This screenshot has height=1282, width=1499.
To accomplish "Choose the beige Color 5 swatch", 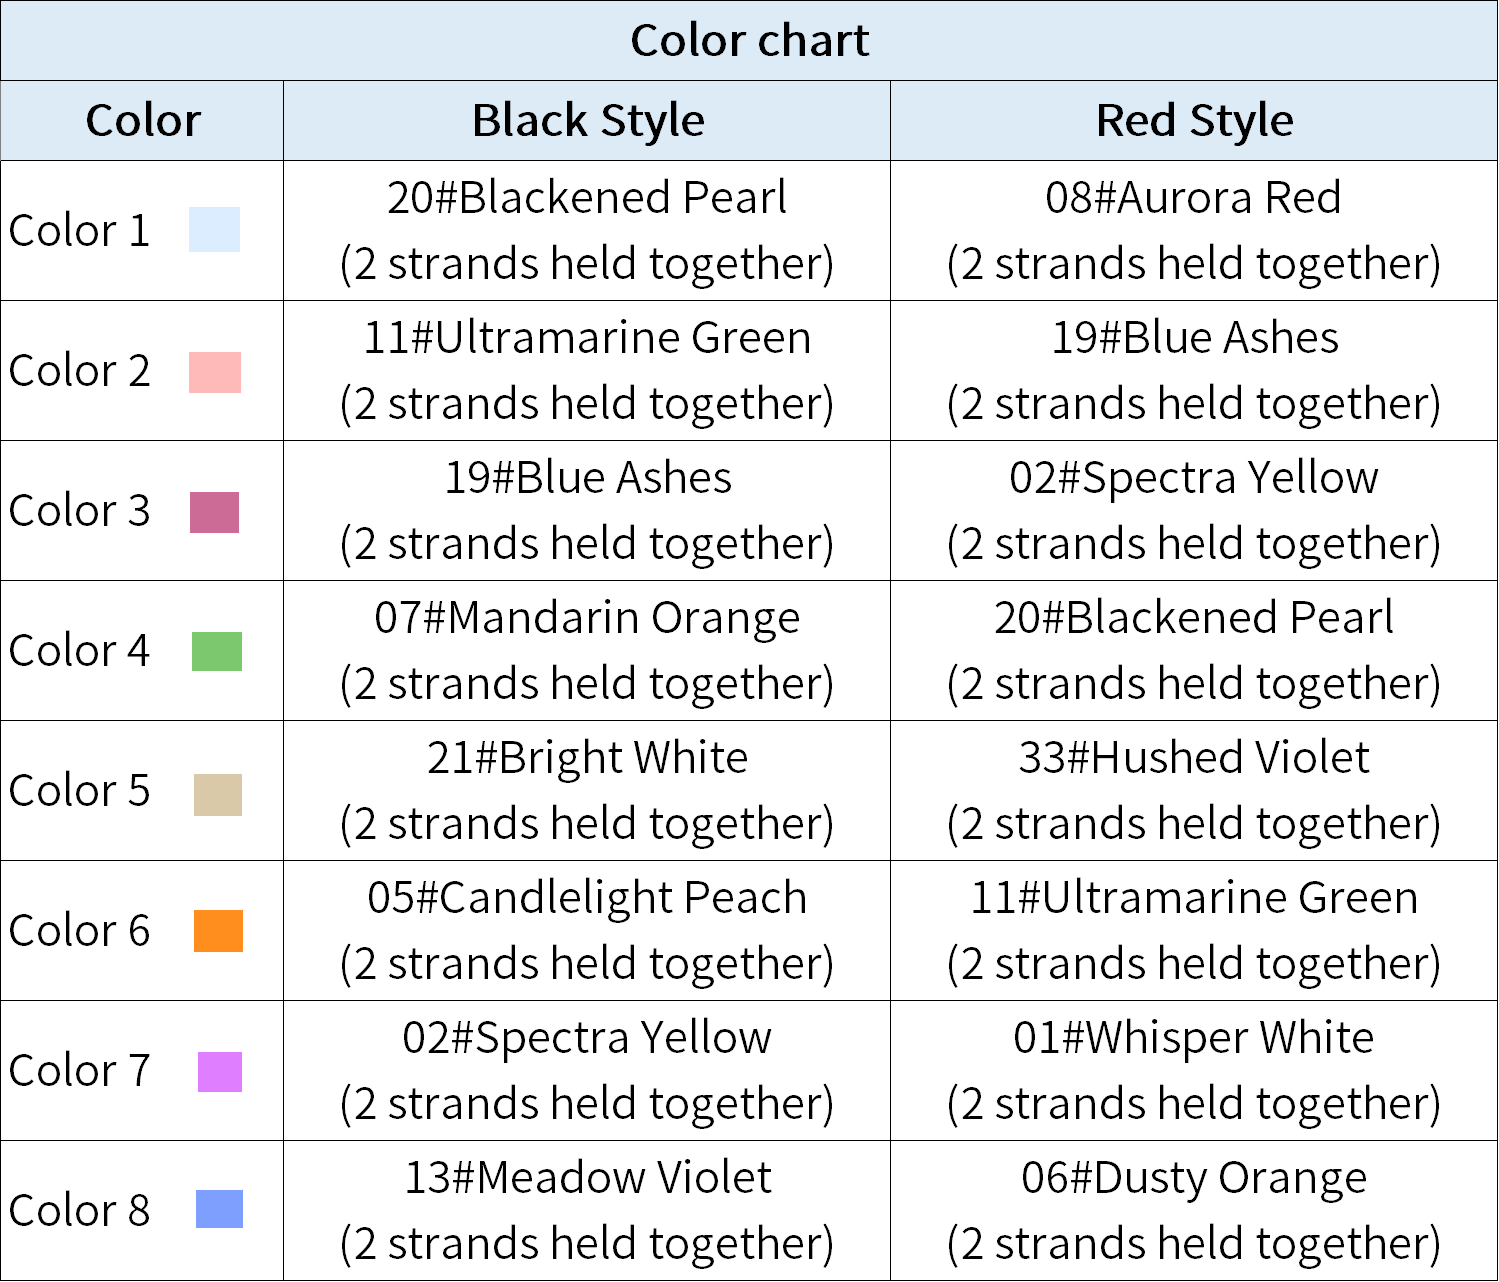I will click(x=218, y=795).
